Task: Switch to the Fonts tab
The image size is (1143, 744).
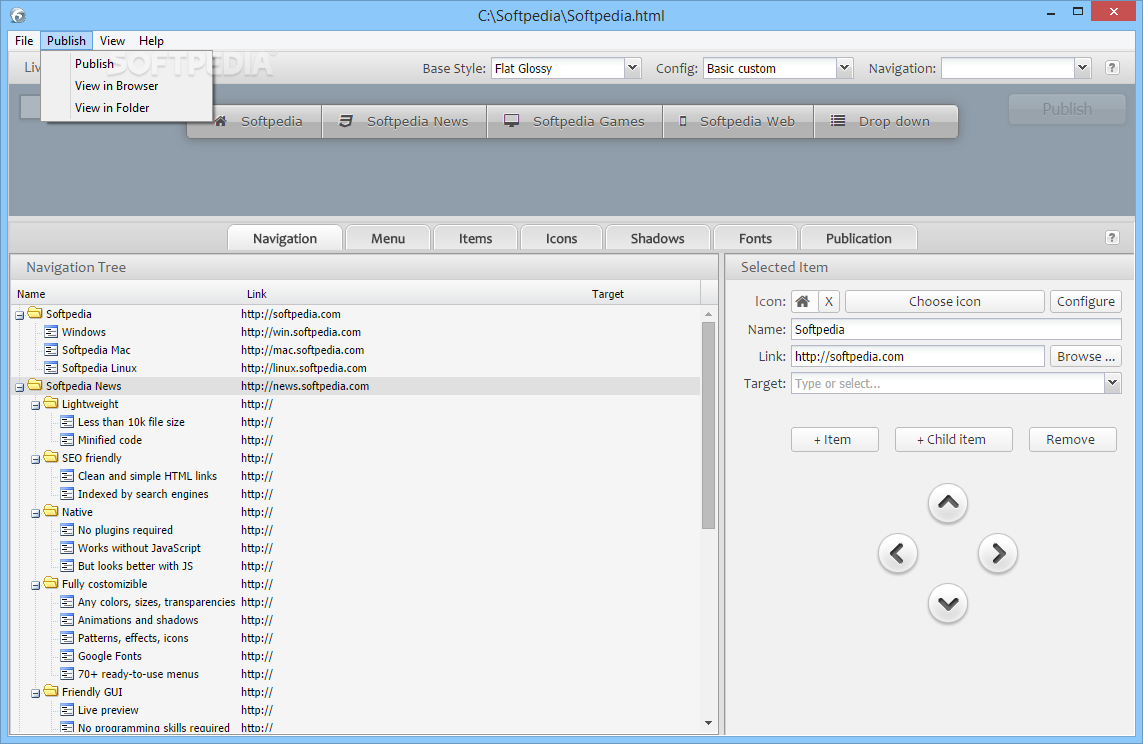Action: [755, 238]
